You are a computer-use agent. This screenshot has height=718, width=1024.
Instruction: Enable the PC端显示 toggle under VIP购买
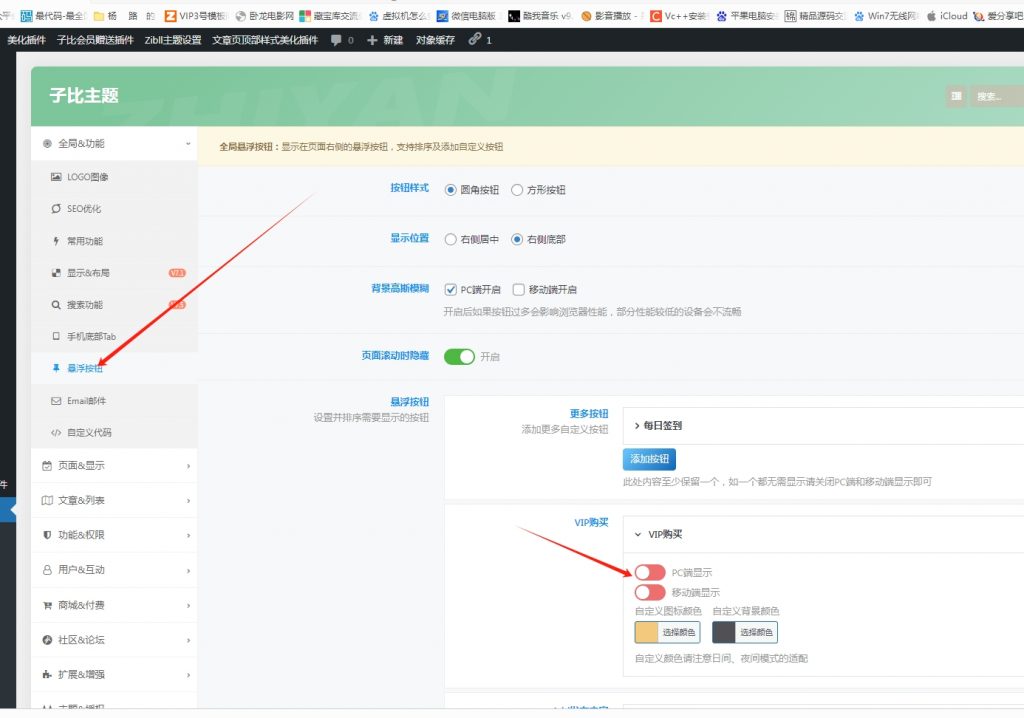coord(650,572)
